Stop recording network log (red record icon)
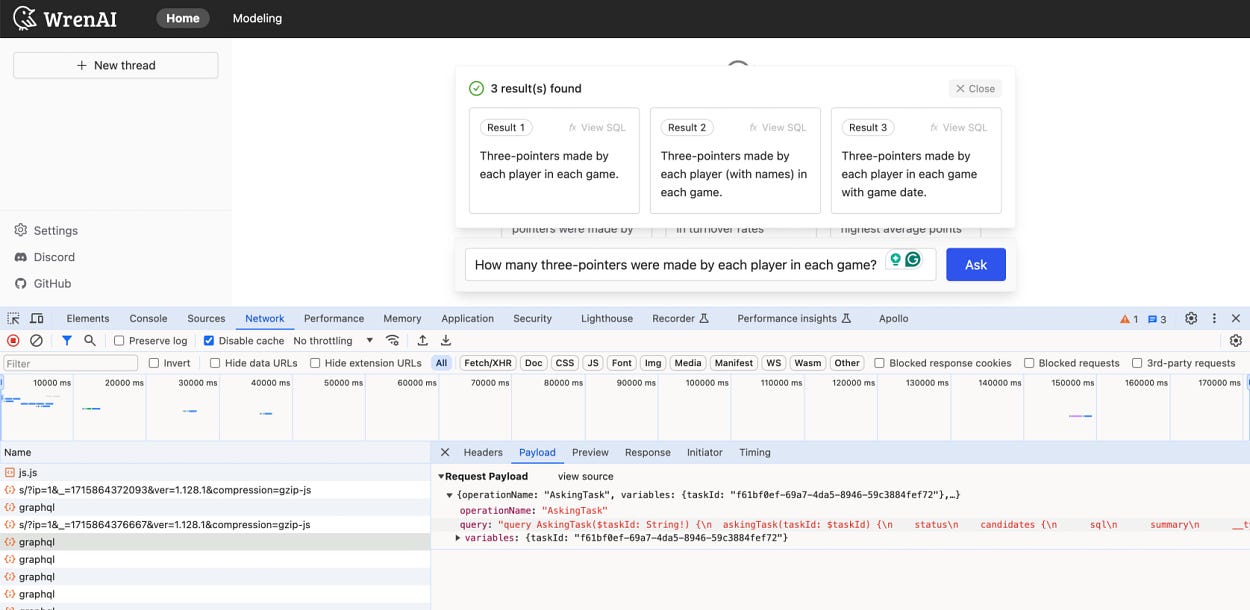Screen dimensions: 1250x610 pyautogui.click(x=12, y=340)
